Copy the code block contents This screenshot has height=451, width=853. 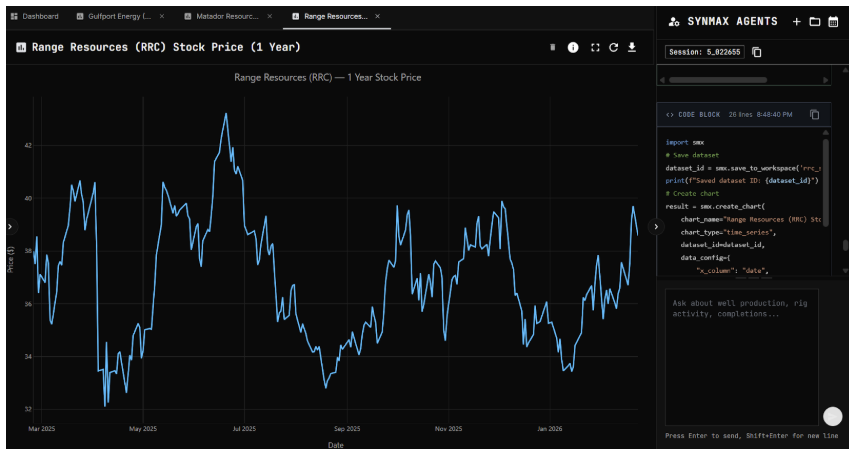pyautogui.click(x=815, y=115)
